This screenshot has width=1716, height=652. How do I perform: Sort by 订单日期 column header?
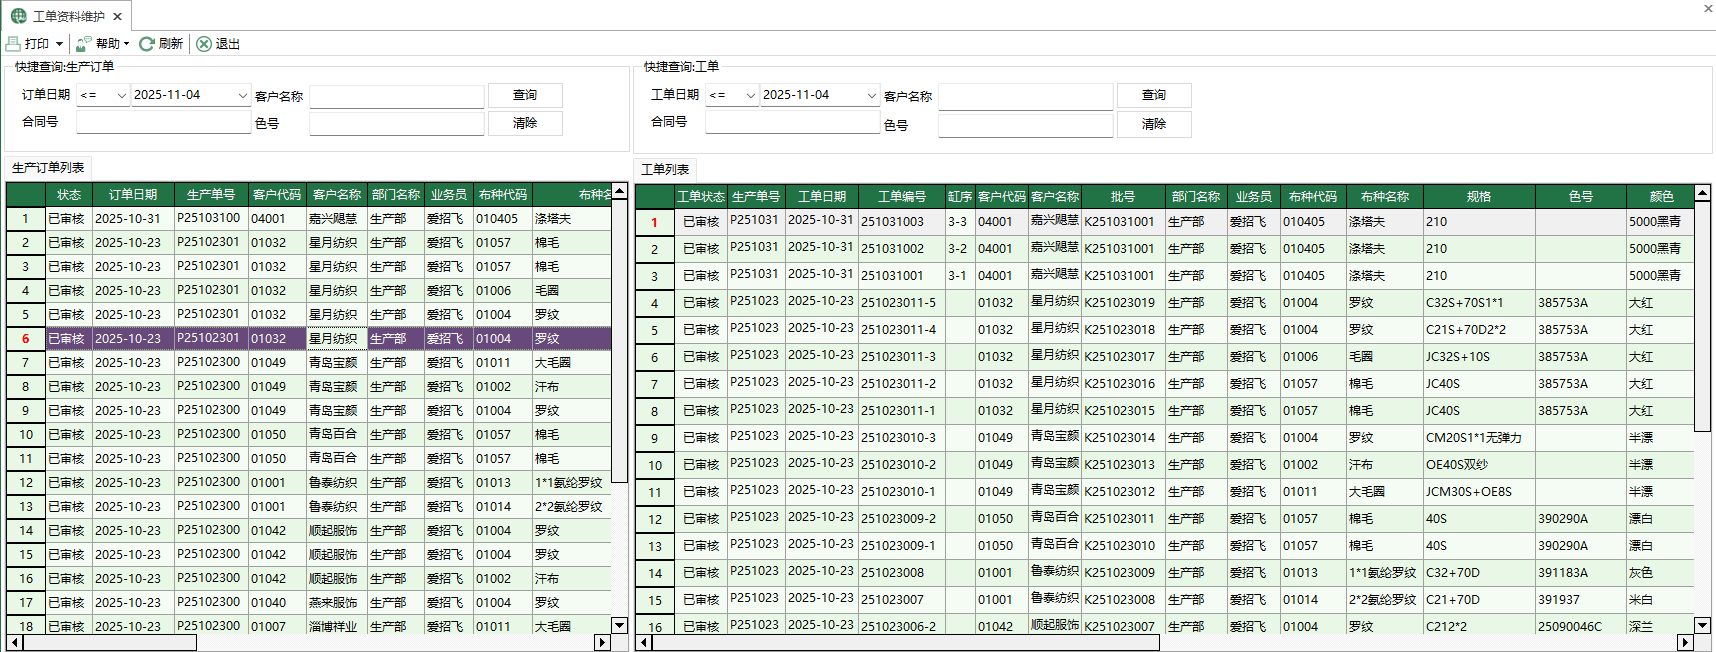[x=133, y=195]
